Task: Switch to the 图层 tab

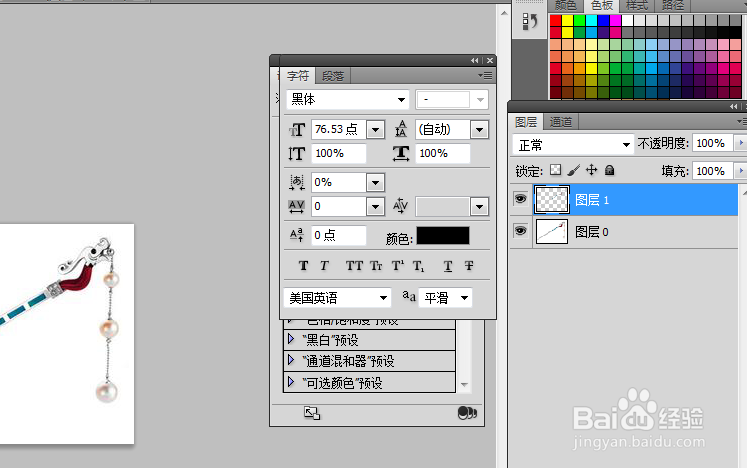Action: (x=526, y=122)
